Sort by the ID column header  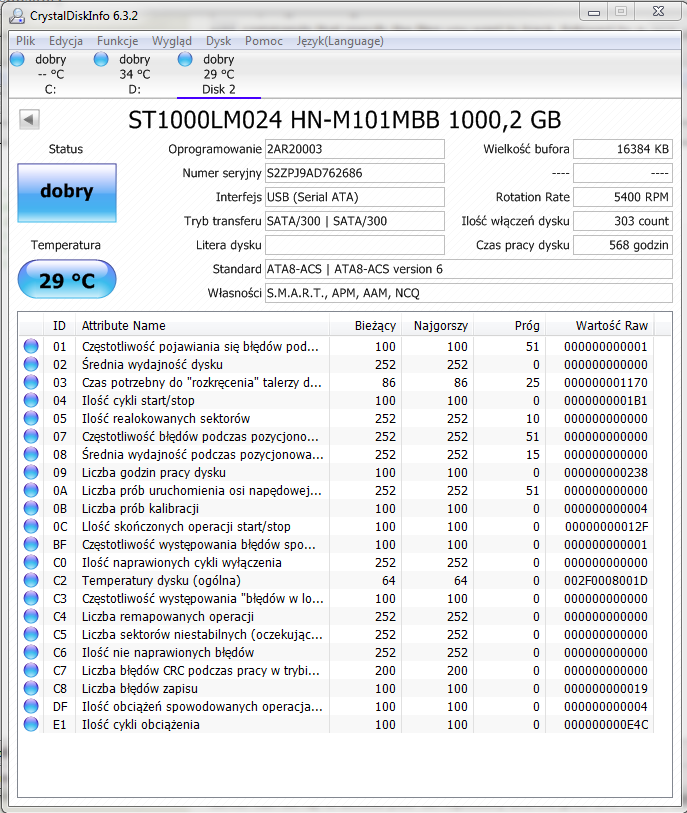(59, 326)
